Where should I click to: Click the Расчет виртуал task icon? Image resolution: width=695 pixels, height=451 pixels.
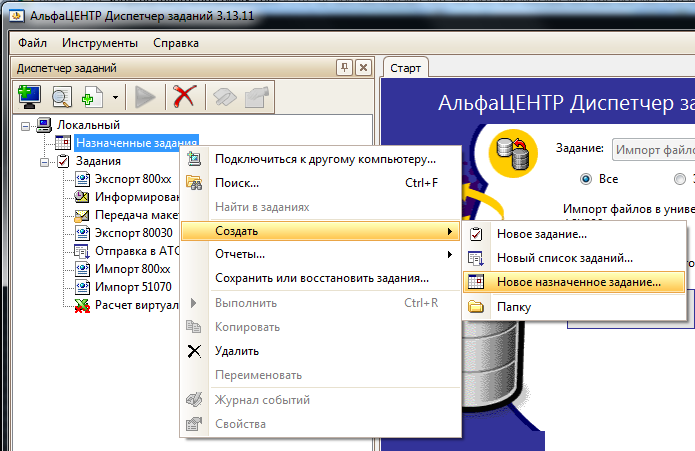82,305
